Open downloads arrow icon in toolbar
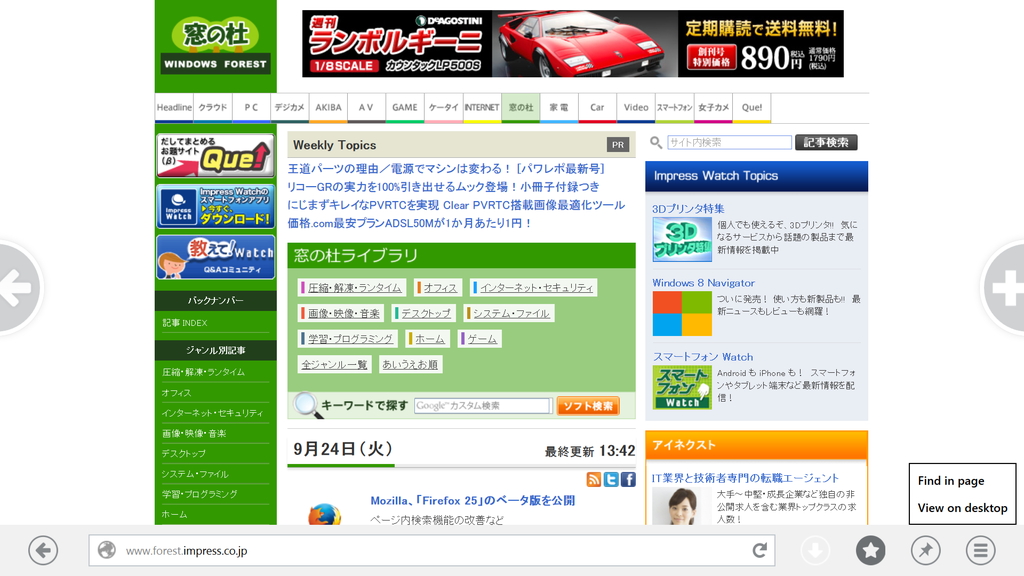Viewport: 1024px width, 576px height. (815, 551)
